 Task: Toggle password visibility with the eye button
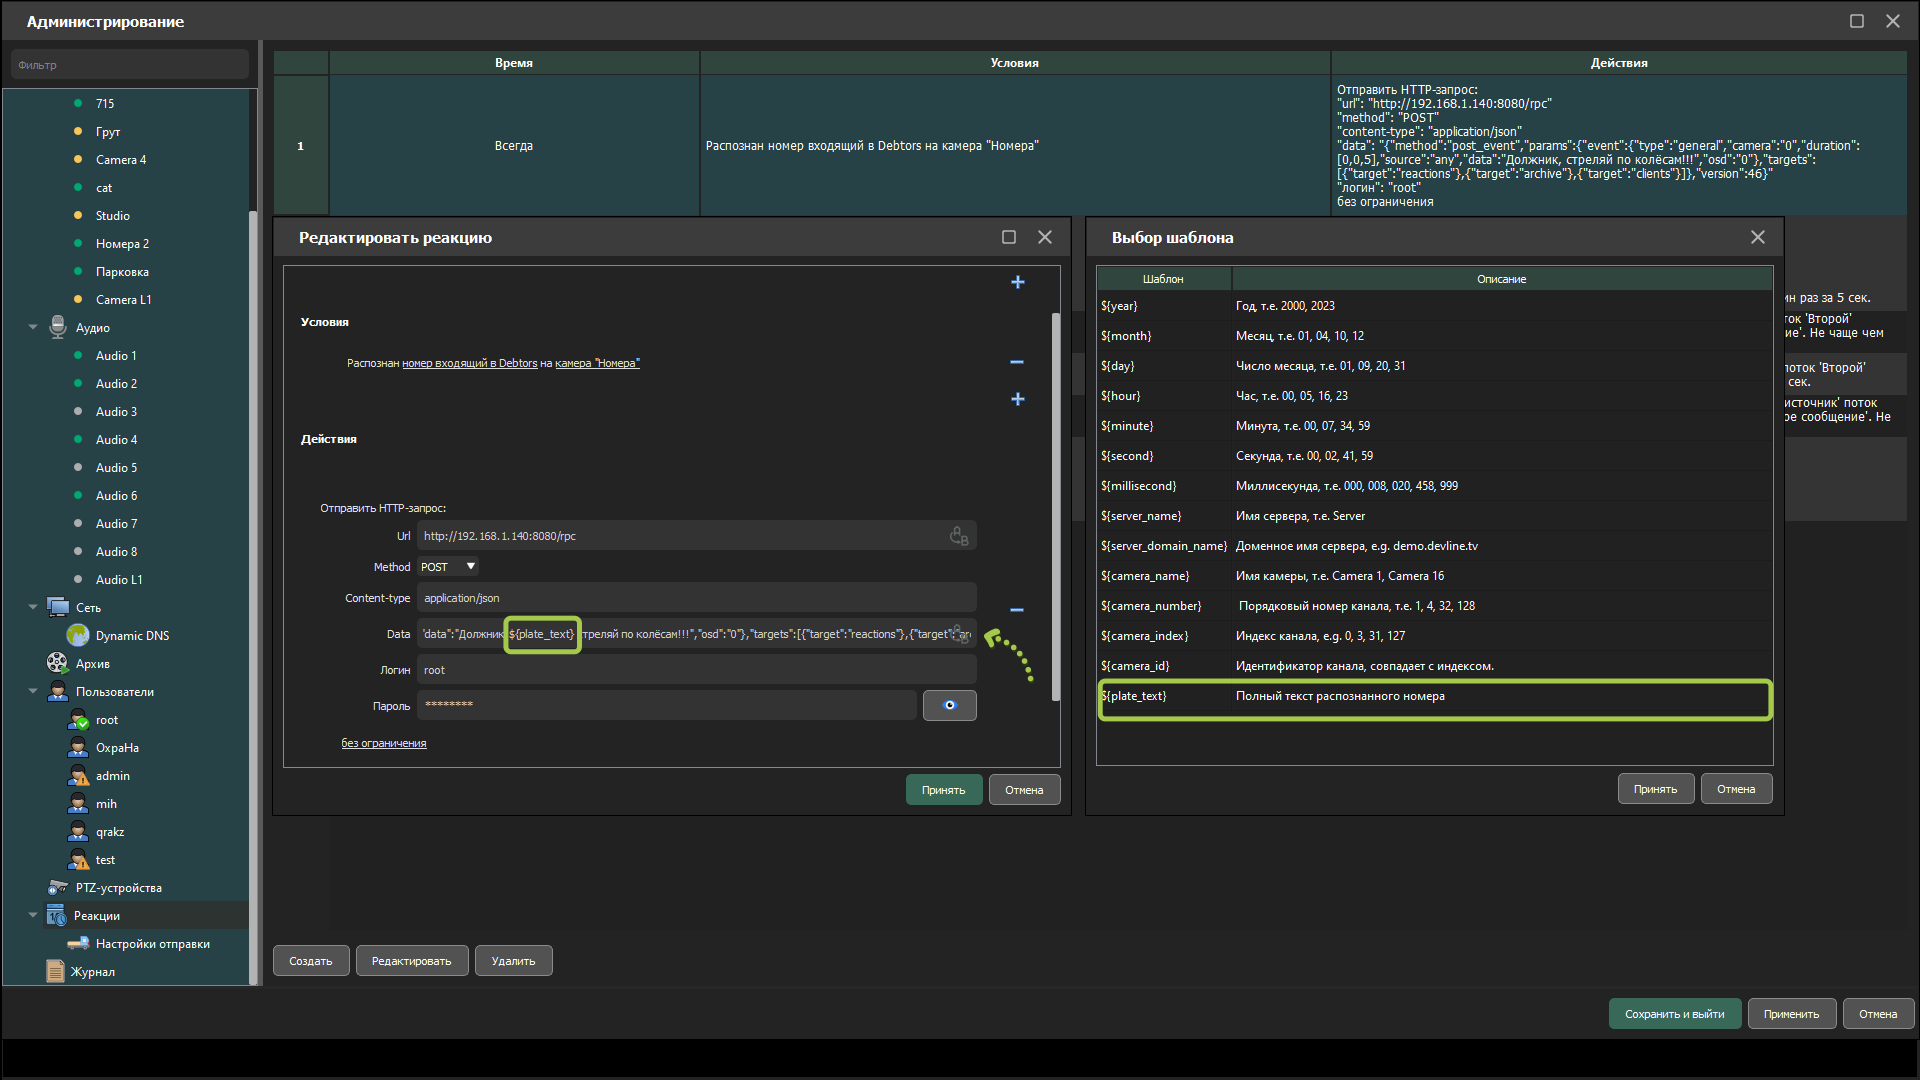pyautogui.click(x=949, y=706)
